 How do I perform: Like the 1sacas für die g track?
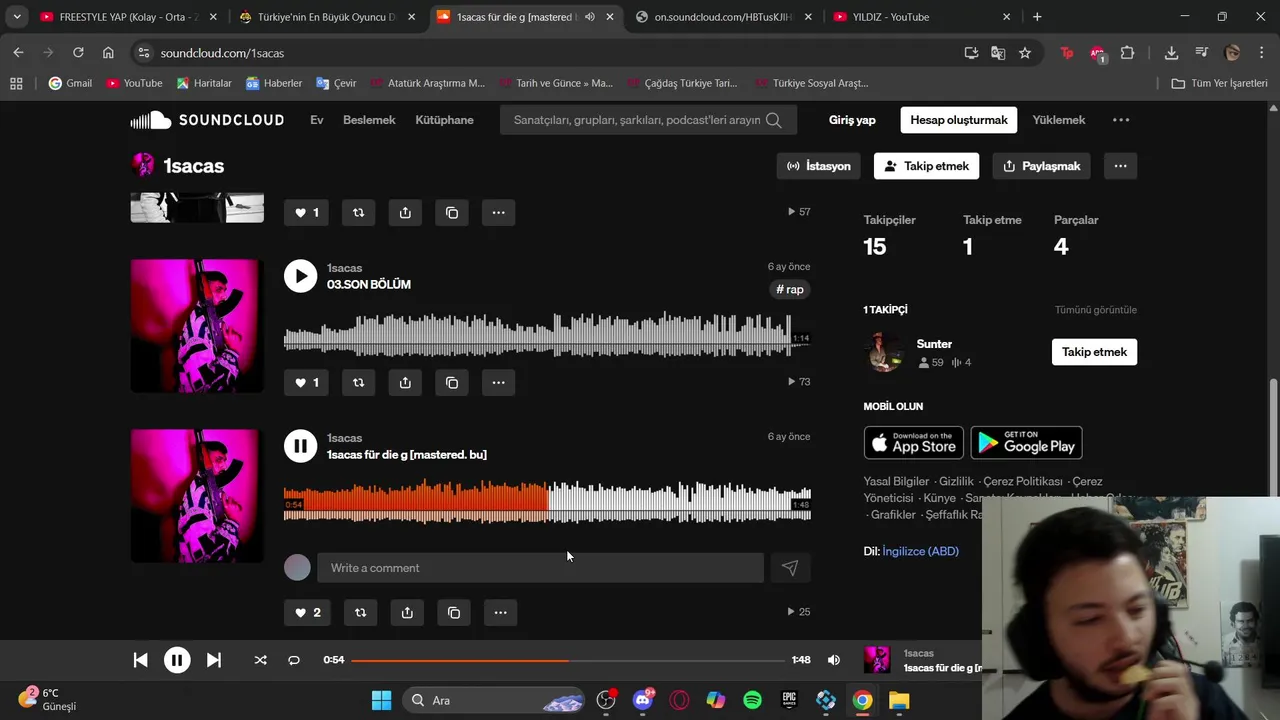click(x=308, y=612)
